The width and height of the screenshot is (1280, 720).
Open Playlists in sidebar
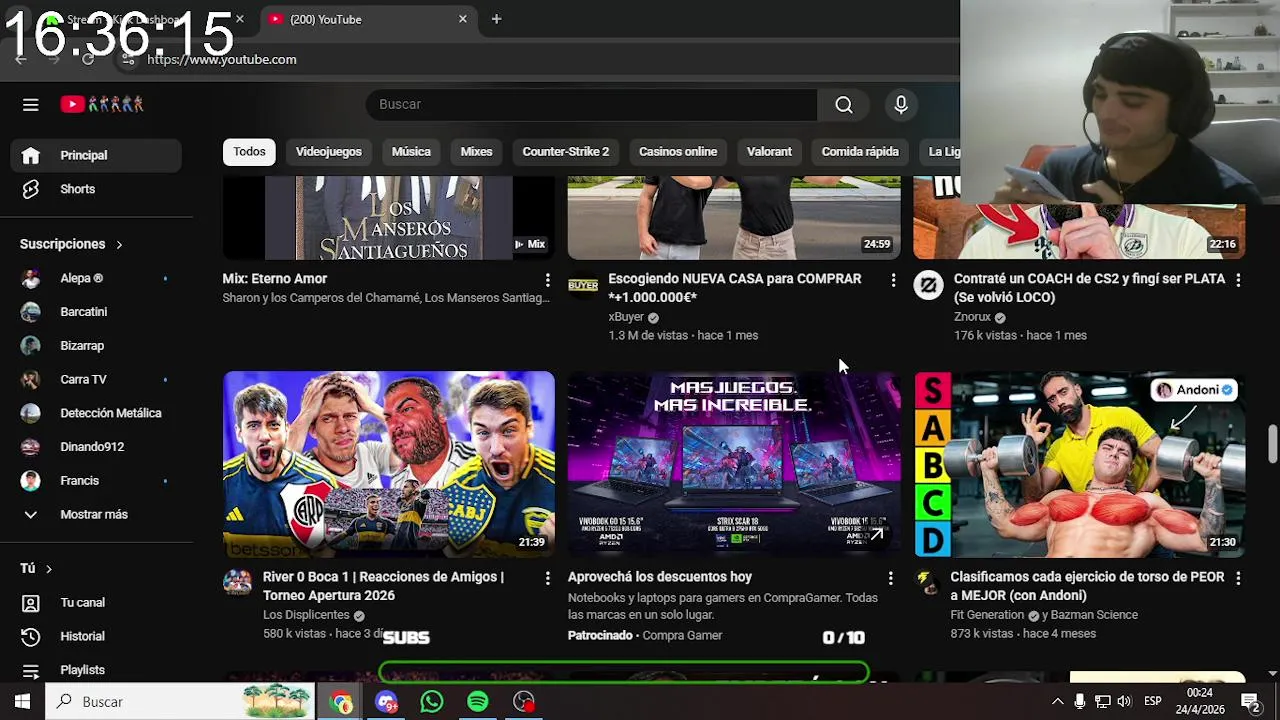(x=96, y=670)
